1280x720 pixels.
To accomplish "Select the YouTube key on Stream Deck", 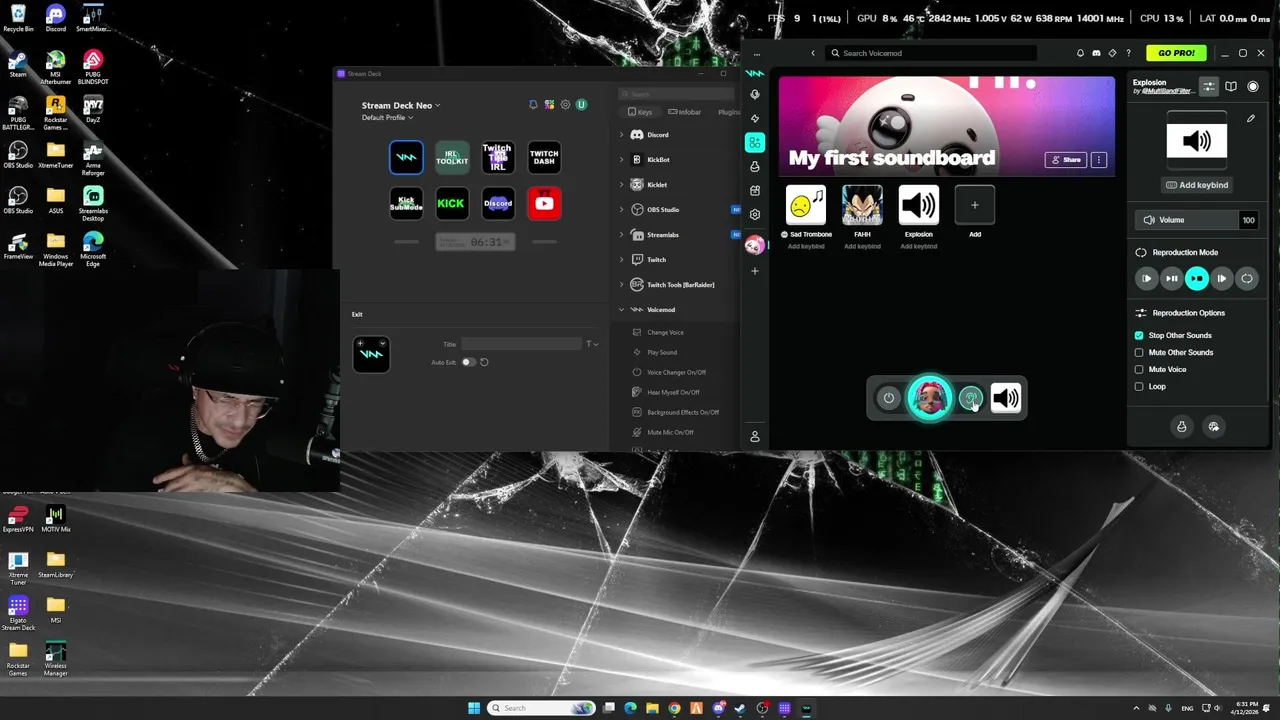I will (544, 203).
